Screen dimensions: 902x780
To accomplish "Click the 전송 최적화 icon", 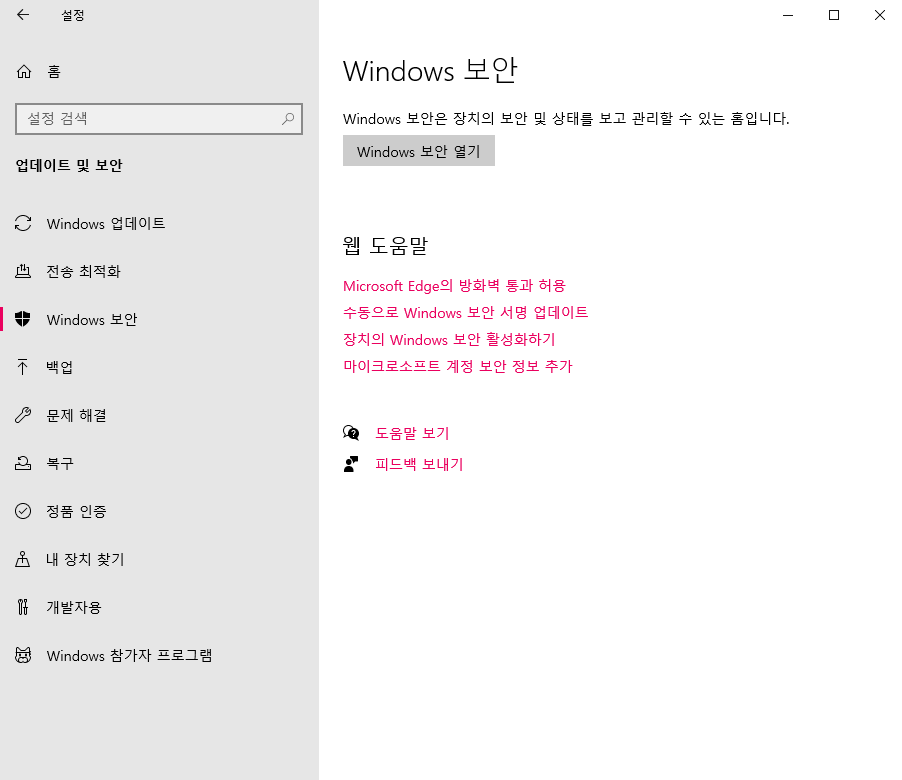I will pyautogui.click(x=23, y=271).
